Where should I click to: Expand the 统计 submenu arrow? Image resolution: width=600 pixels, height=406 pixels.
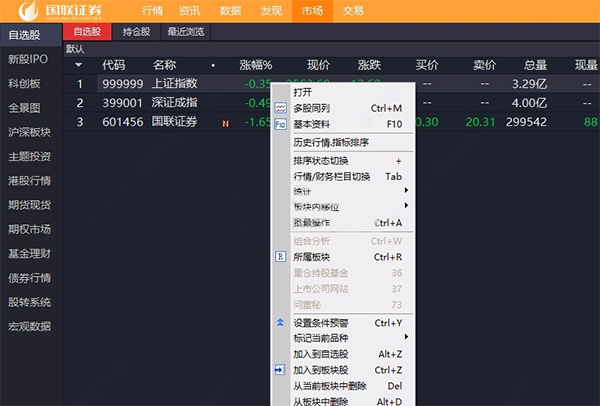point(406,190)
